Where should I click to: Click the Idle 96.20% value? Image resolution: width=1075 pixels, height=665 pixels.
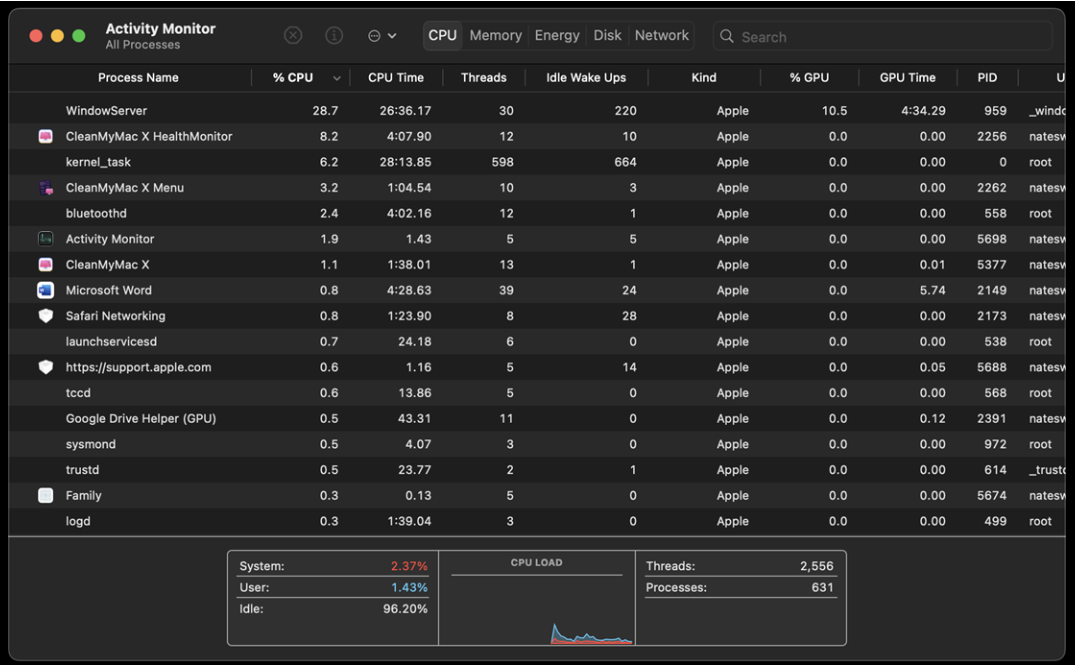coord(405,609)
